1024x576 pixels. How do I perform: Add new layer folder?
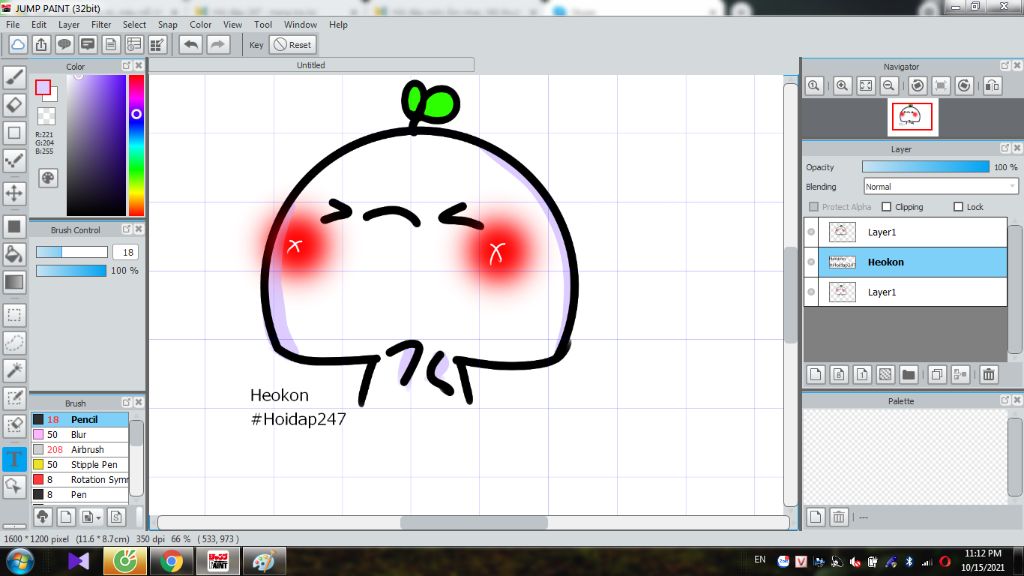coord(908,374)
